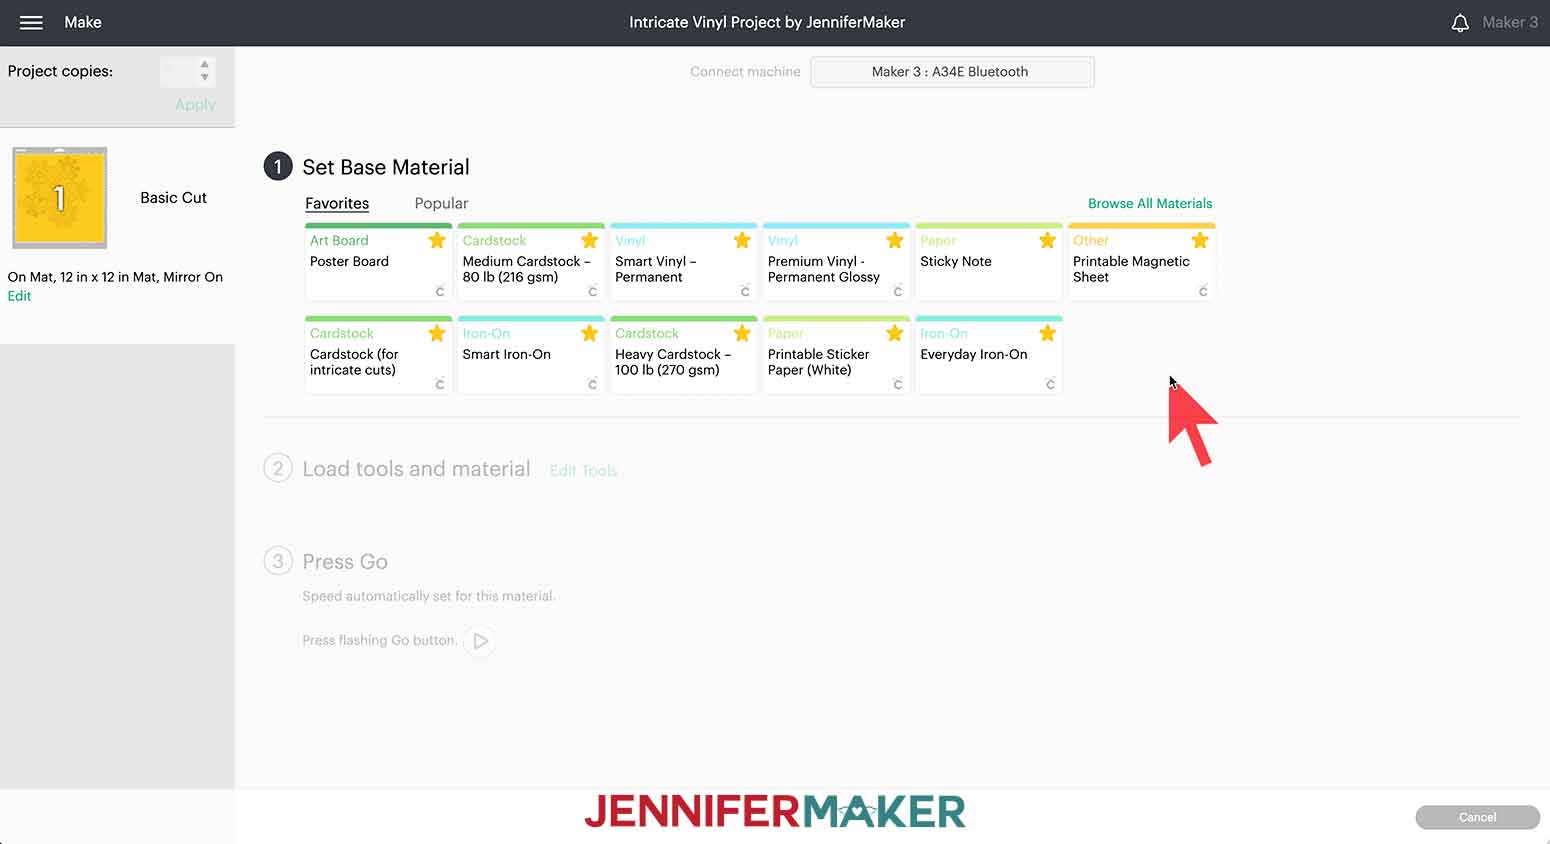The image size is (1550, 844).
Task: Click the project title Intricate Vinyl Project
Action: (x=767, y=22)
